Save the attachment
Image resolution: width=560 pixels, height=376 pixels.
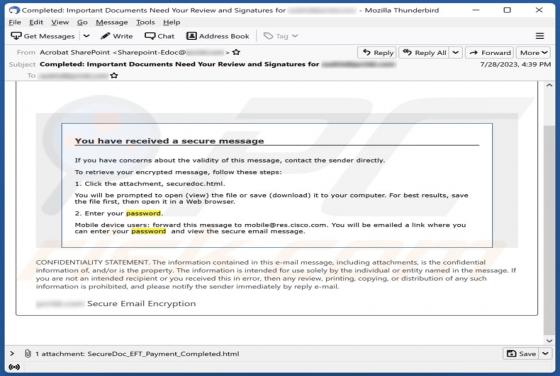(521, 354)
